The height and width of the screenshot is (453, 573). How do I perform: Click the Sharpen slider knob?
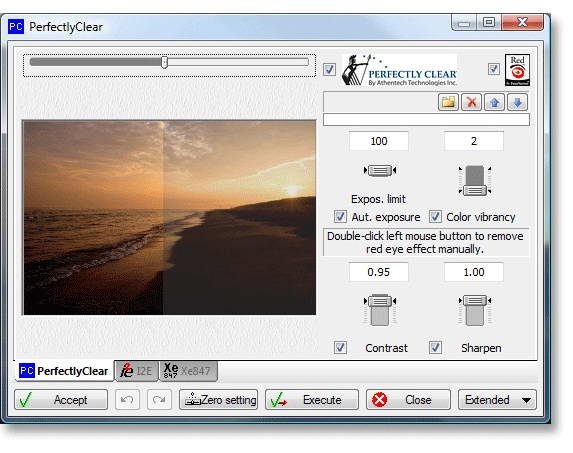click(474, 301)
